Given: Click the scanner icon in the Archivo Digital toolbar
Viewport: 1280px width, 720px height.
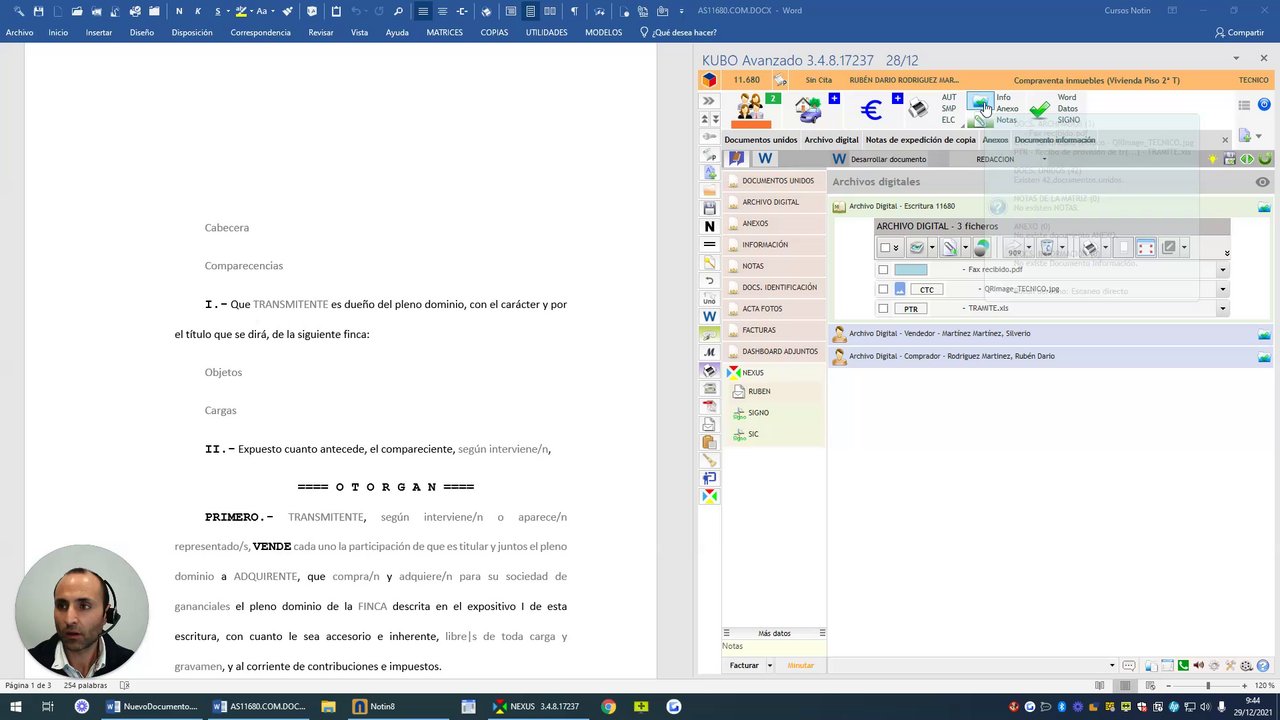Looking at the screenshot, I should 916,248.
